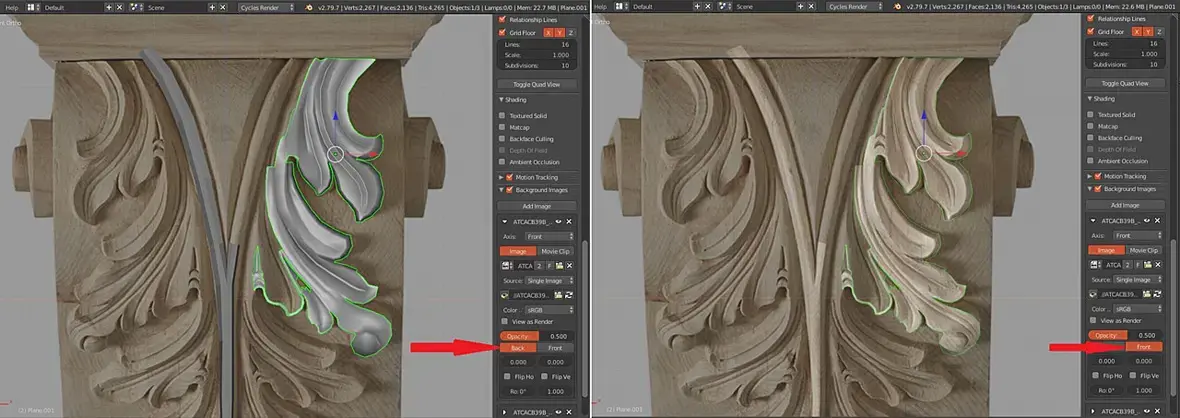Click the scene browse icon in left screenshot
Screen dimensions: 1180x418
136,7
